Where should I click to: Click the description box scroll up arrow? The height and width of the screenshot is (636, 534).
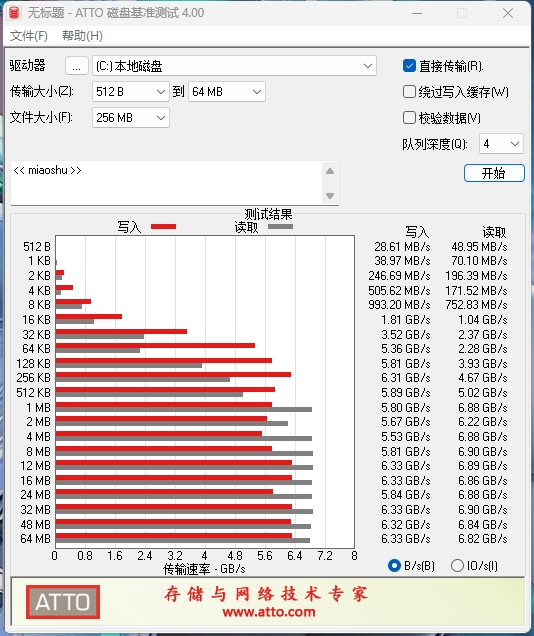coord(330,171)
